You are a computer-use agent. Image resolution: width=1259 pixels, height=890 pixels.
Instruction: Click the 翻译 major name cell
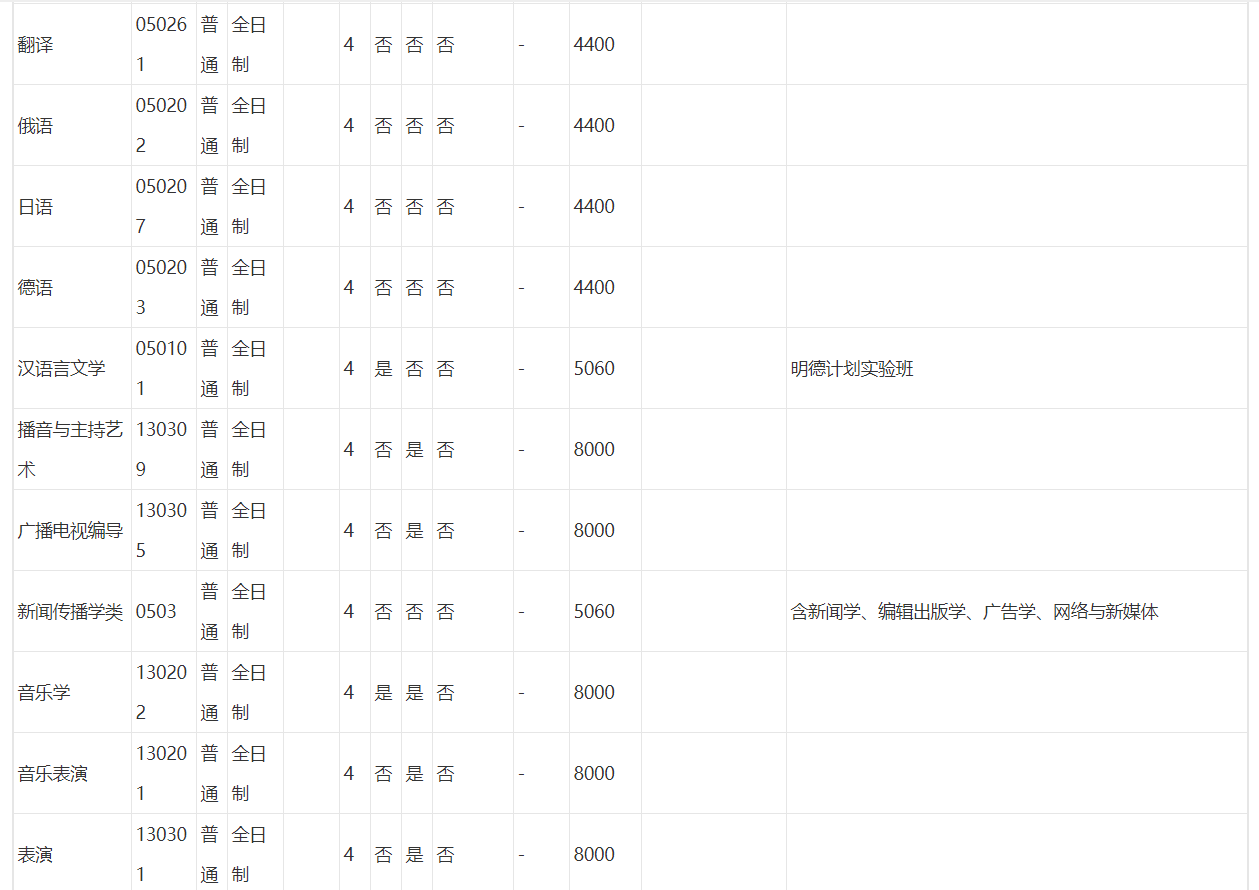pos(36,45)
